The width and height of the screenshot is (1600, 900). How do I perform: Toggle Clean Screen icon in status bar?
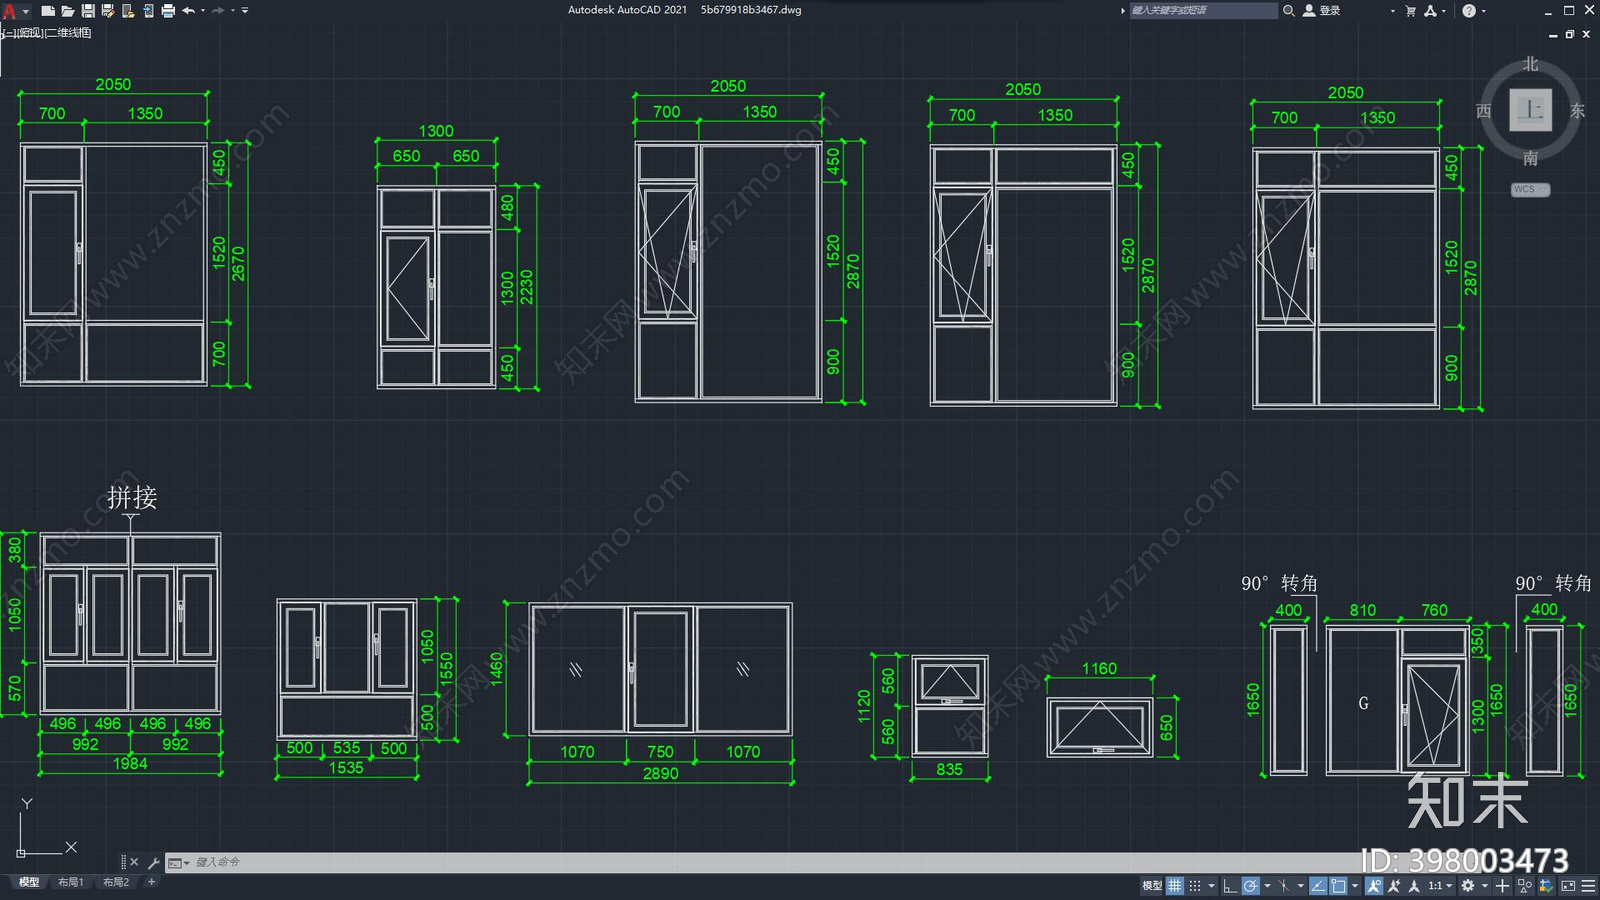tap(1568, 886)
